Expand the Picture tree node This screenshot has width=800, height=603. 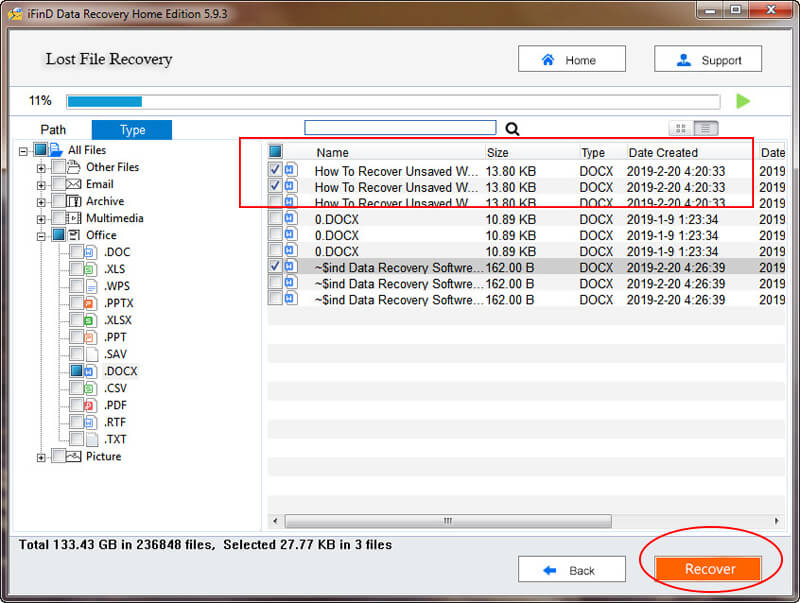click(41, 458)
